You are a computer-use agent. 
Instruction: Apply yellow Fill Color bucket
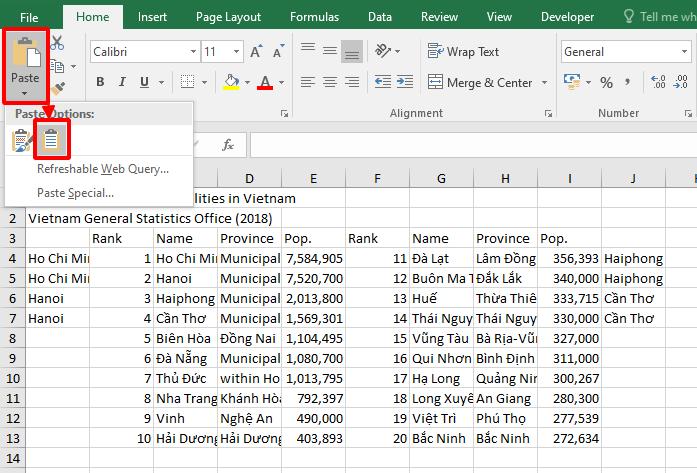pyautogui.click(x=231, y=82)
